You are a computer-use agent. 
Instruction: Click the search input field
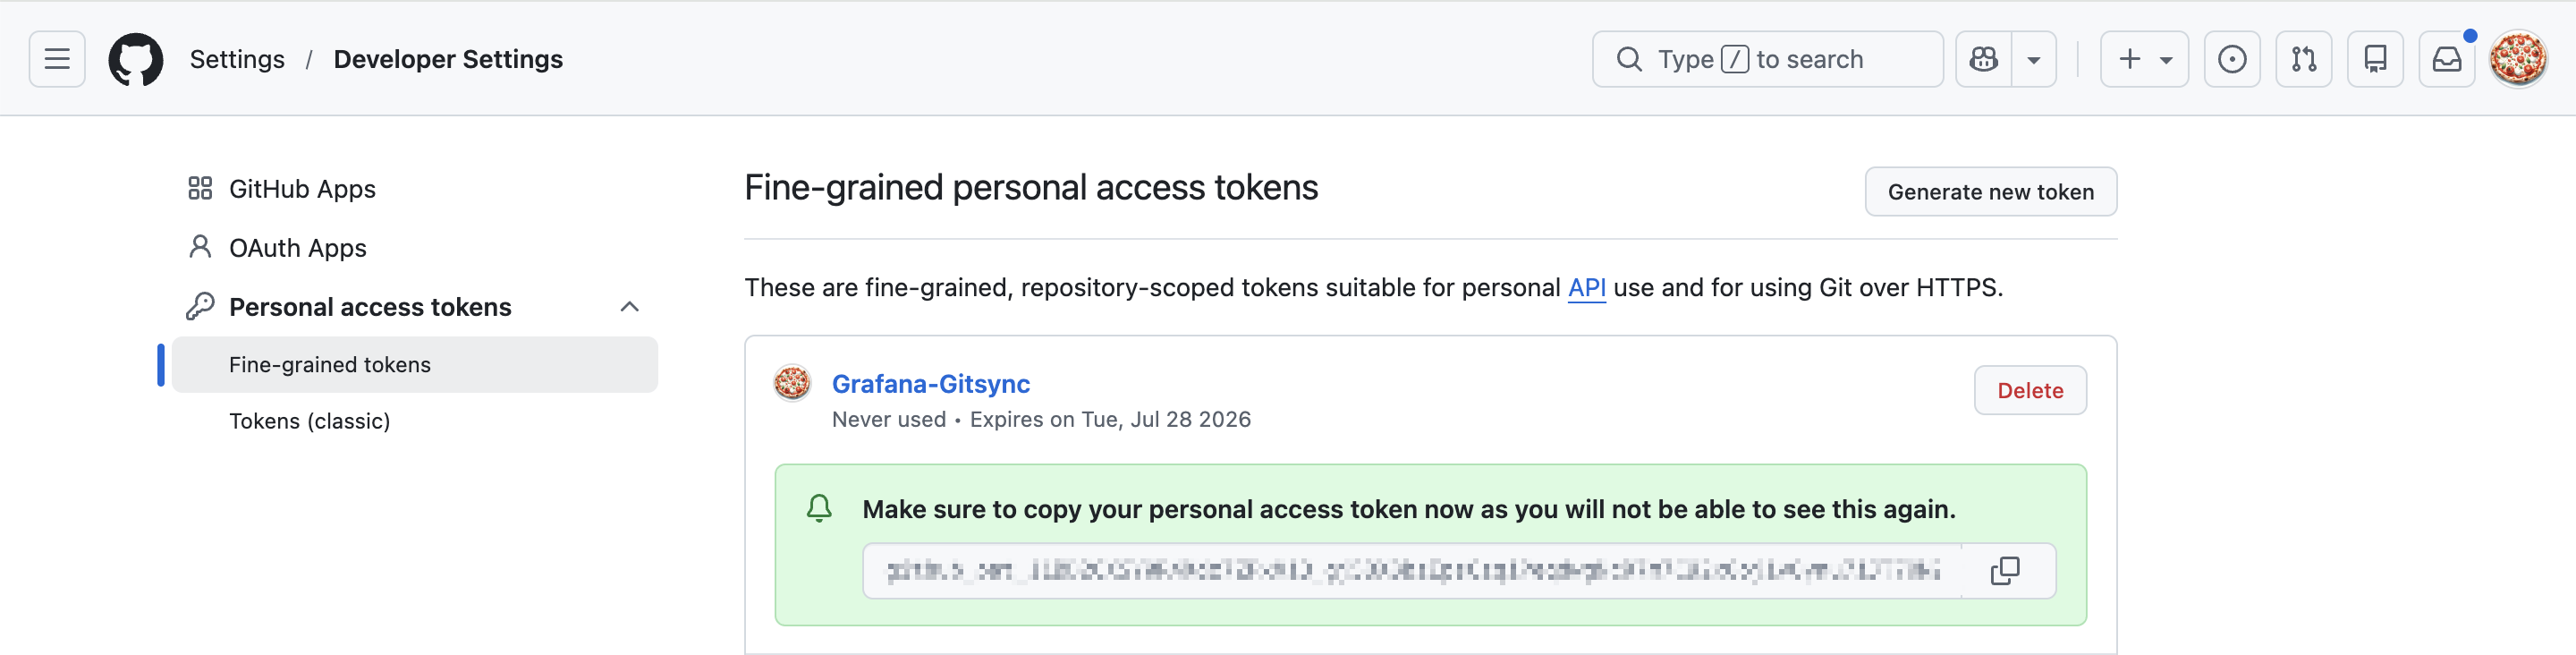coord(1767,59)
